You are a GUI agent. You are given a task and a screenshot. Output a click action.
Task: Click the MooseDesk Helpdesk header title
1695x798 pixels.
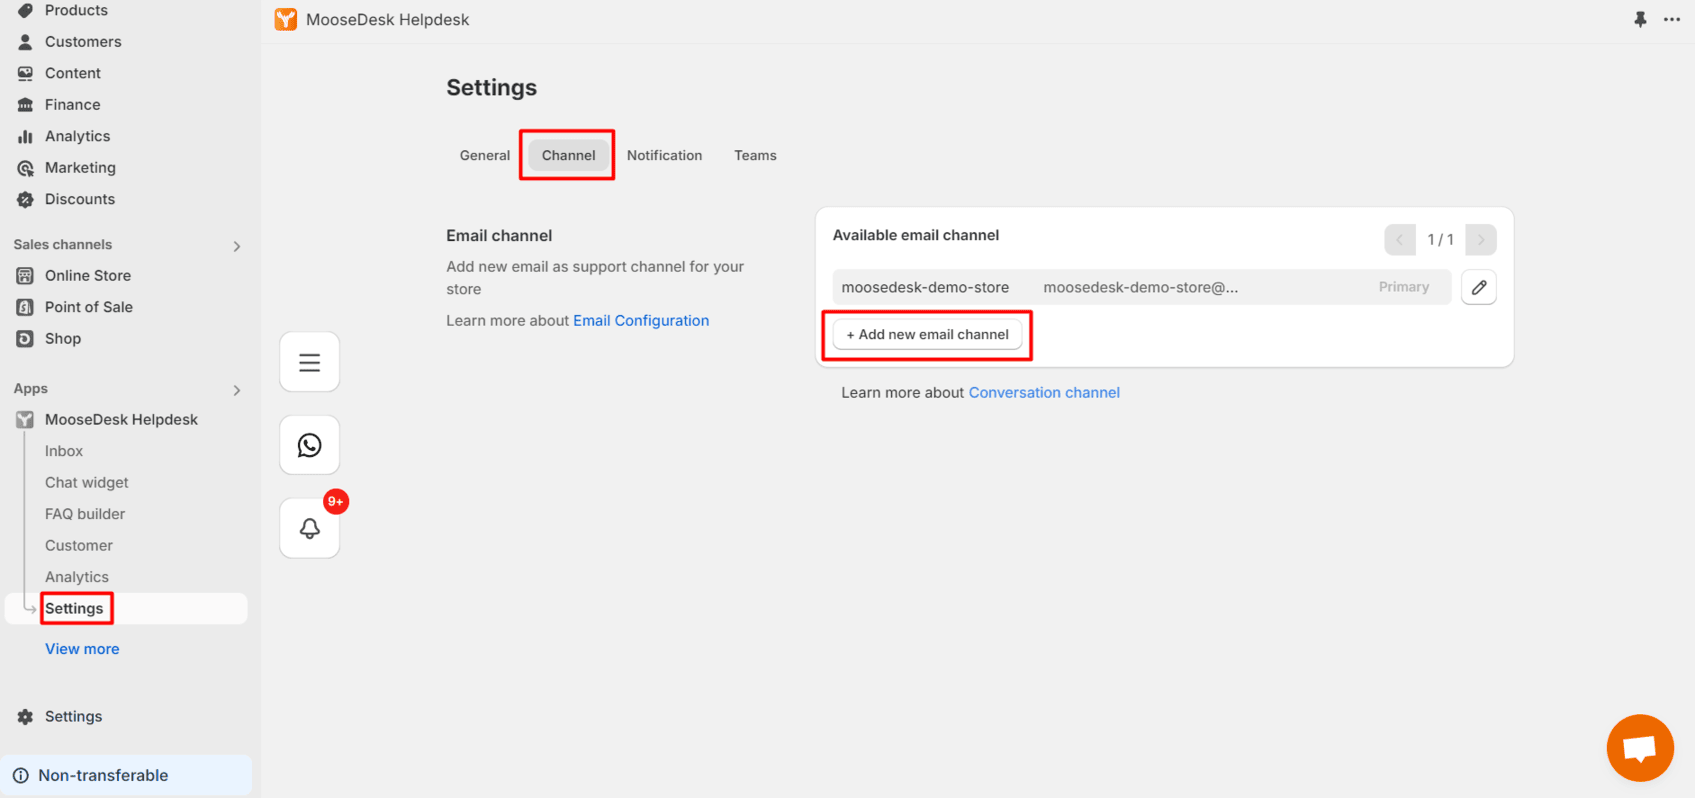pyautogui.click(x=388, y=20)
